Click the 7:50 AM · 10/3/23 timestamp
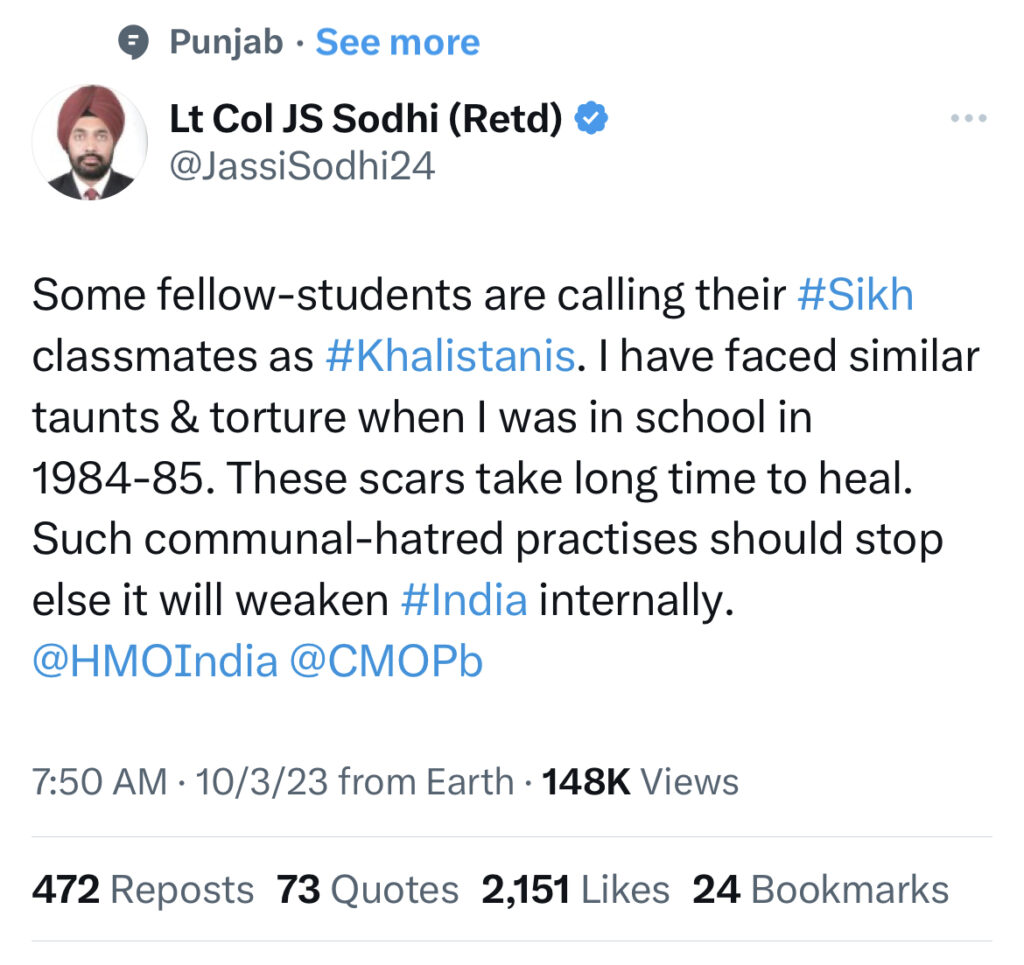Screen dimensions: 1024x965 [x=181, y=781]
